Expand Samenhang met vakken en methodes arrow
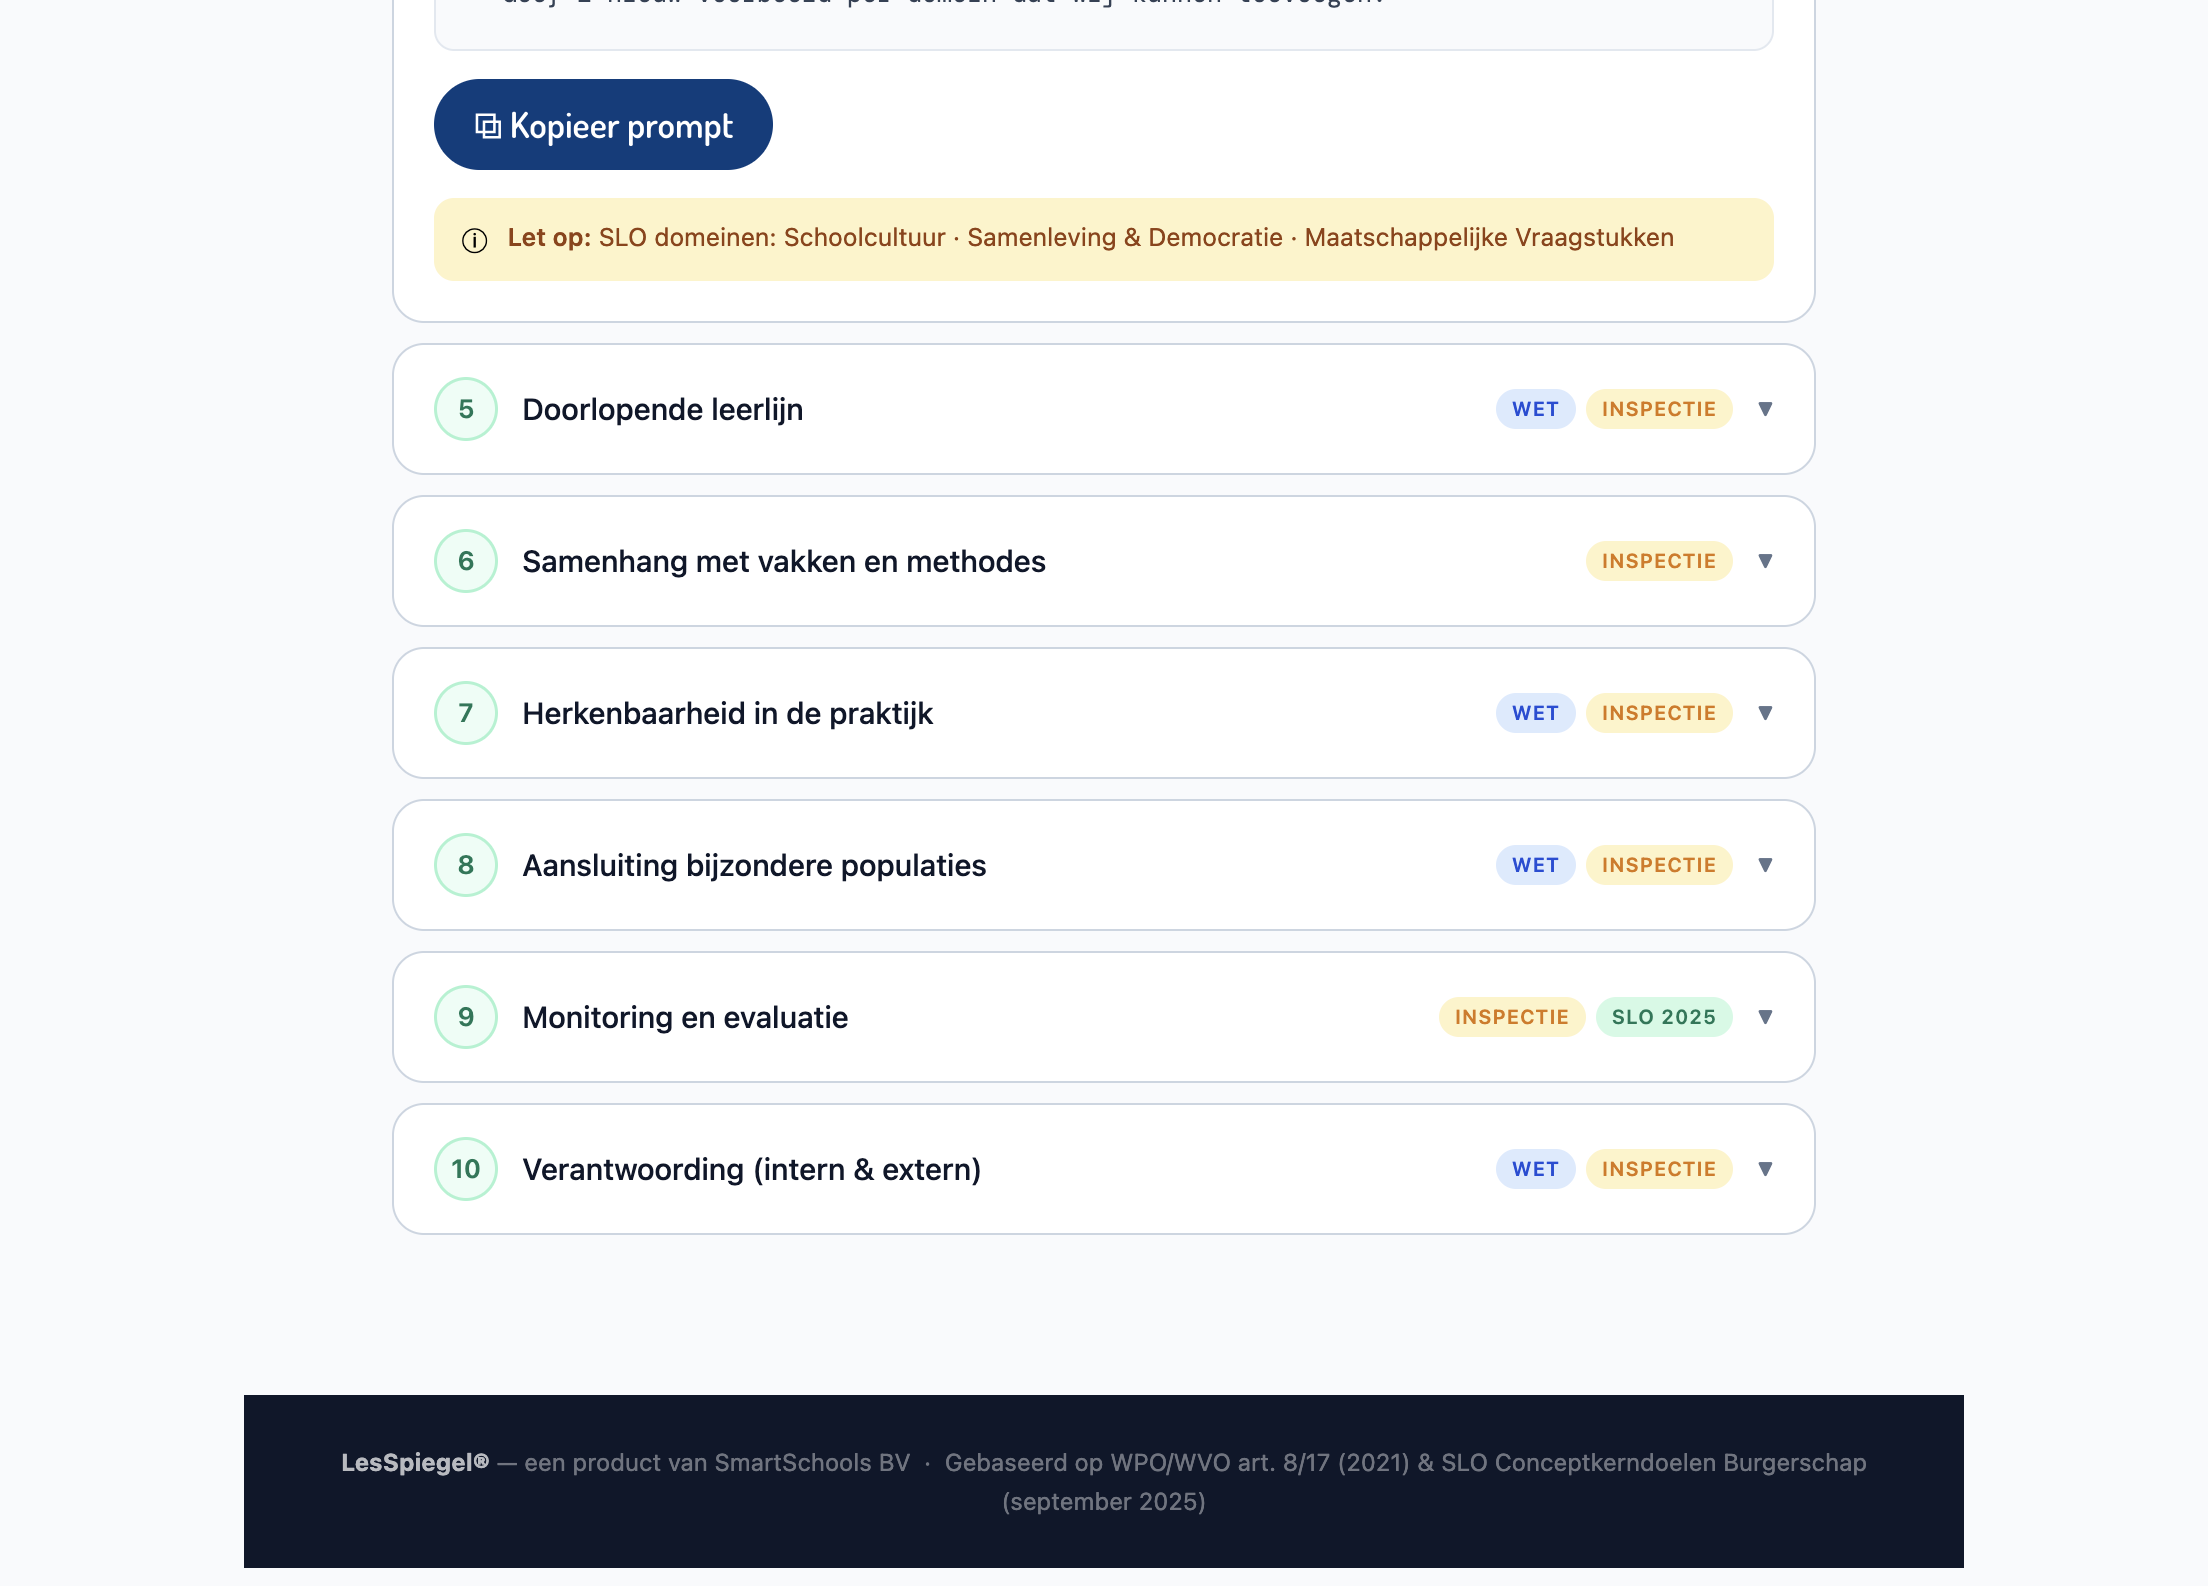This screenshot has height=1586, width=2208. coord(1765,561)
